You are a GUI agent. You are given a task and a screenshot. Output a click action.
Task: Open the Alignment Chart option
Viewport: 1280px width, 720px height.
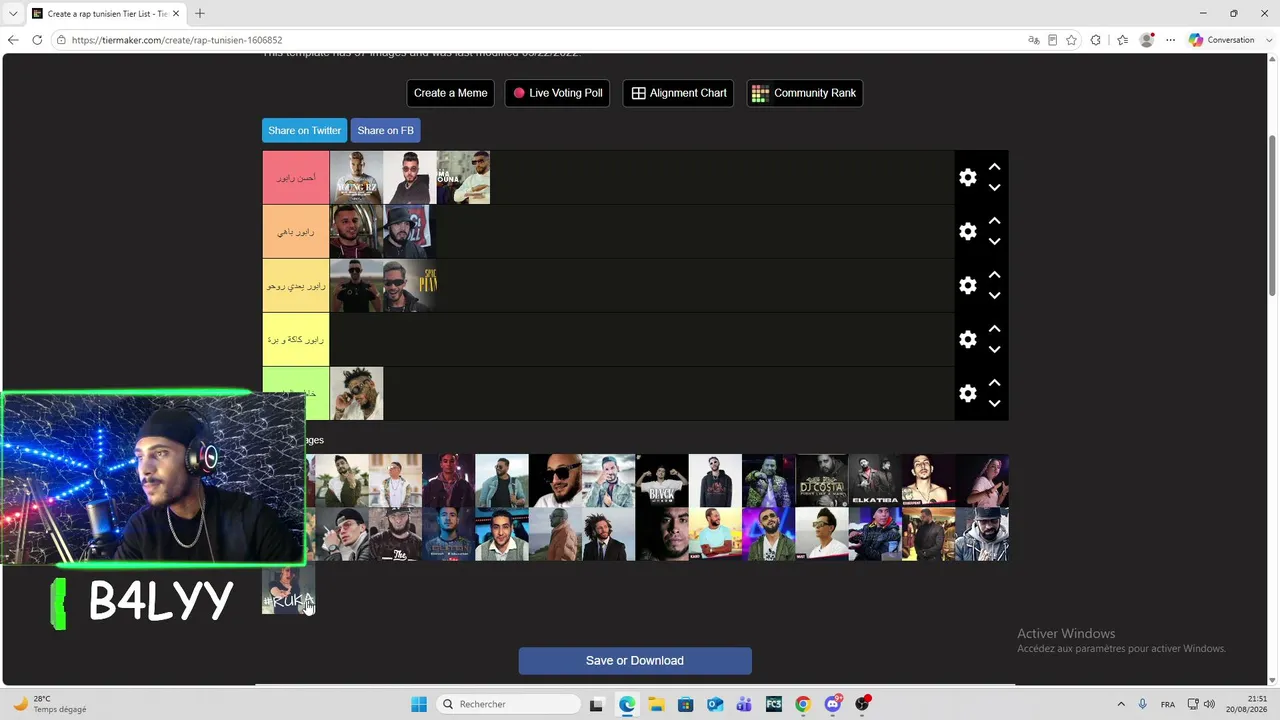tap(678, 93)
